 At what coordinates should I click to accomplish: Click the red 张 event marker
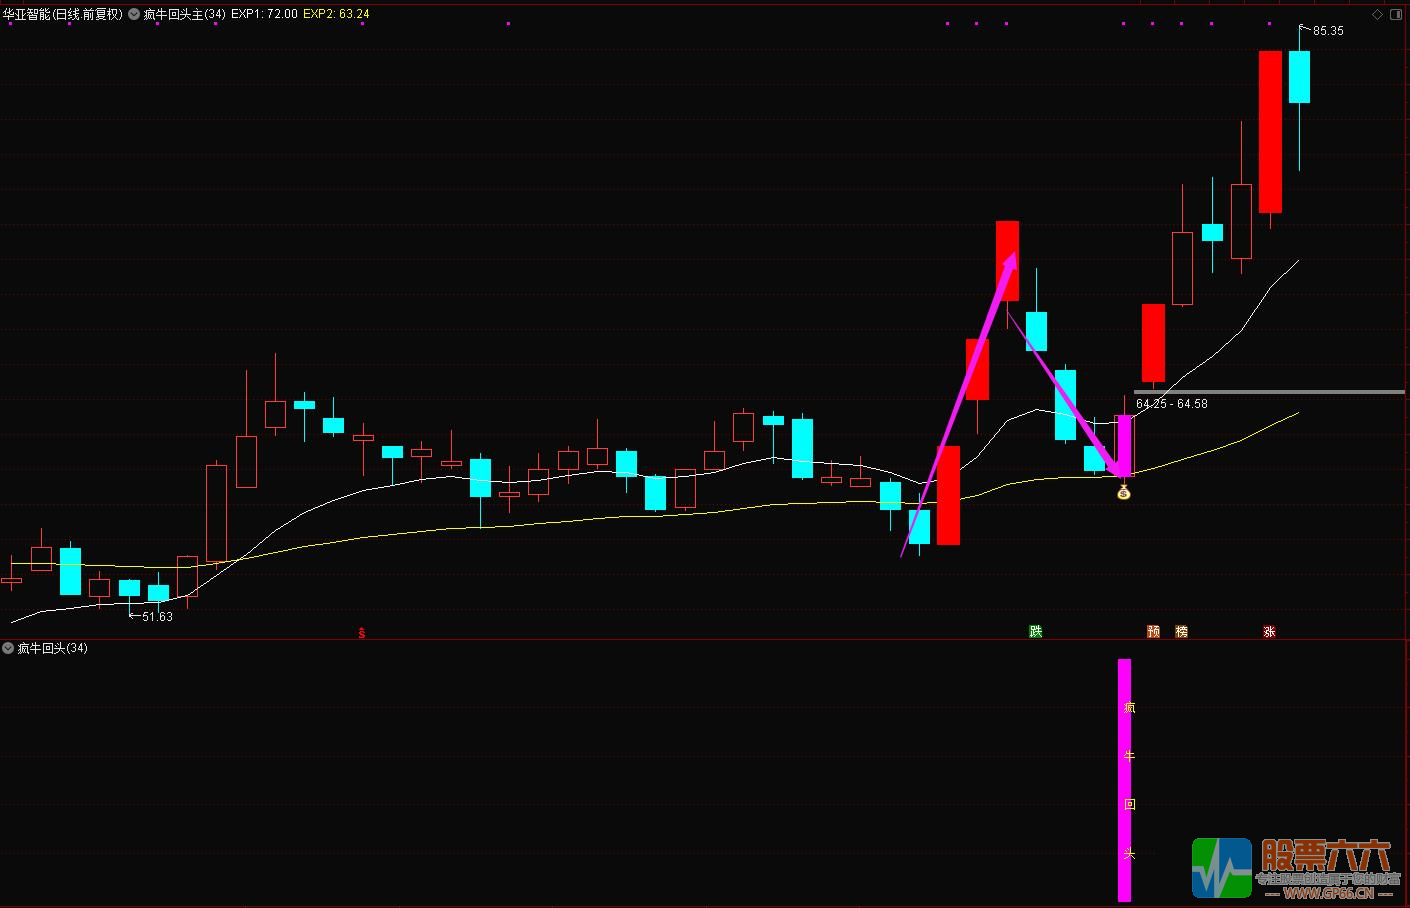point(1269,631)
